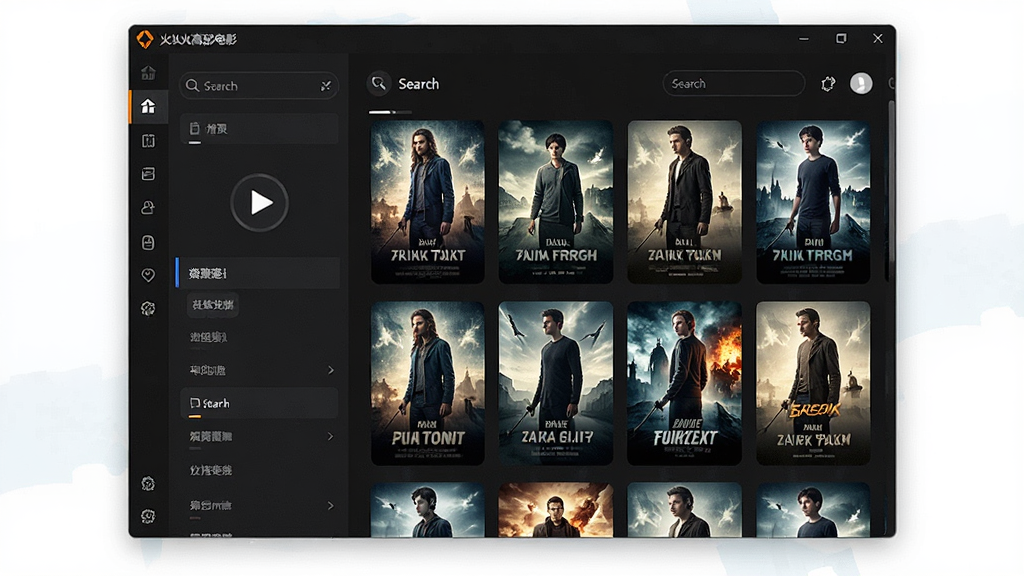Click the tab indicator under the Search heading

391,112
